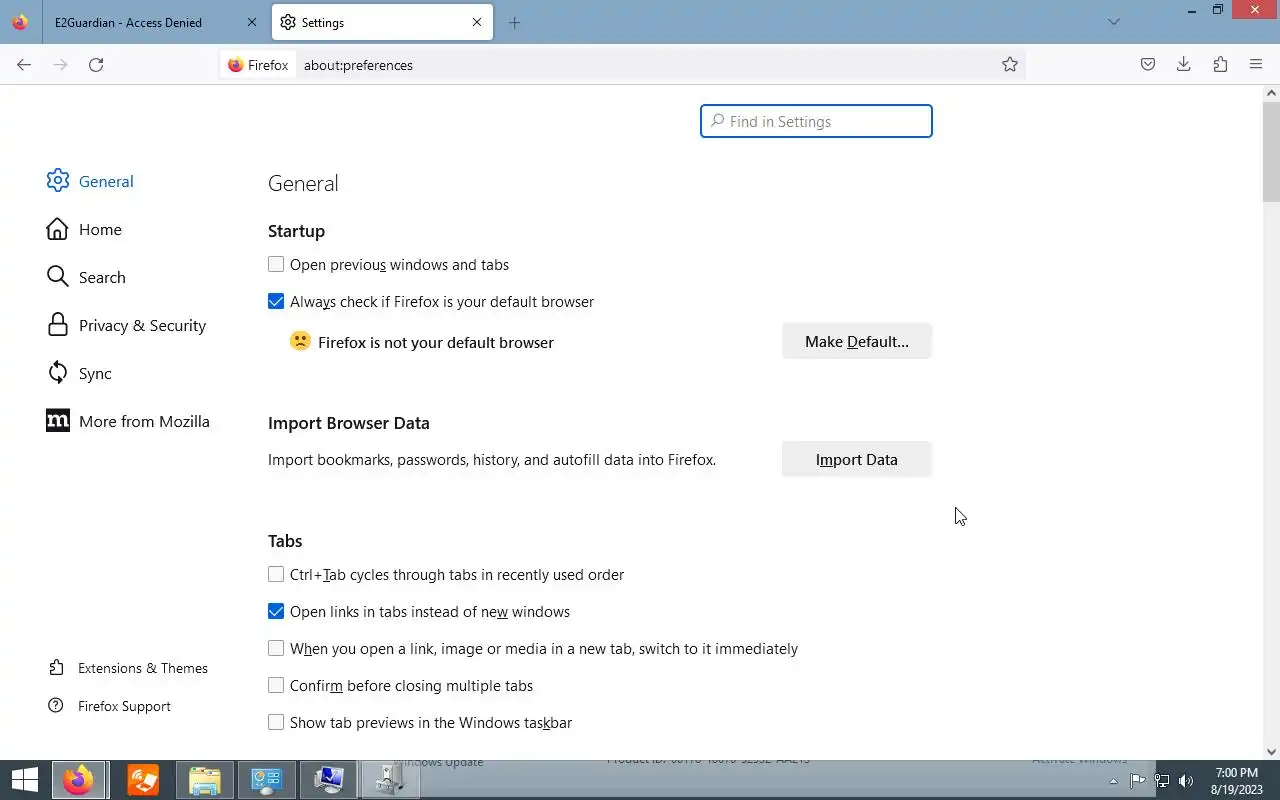Click the scrollbar up arrow
Image resolution: width=1280 pixels, height=800 pixels.
click(x=1272, y=93)
